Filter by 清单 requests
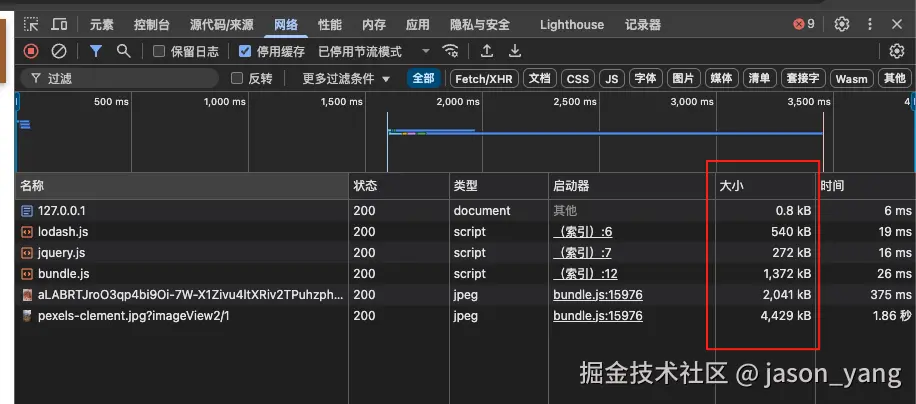The width and height of the screenshot is (916, 404). tap(759, 78)
